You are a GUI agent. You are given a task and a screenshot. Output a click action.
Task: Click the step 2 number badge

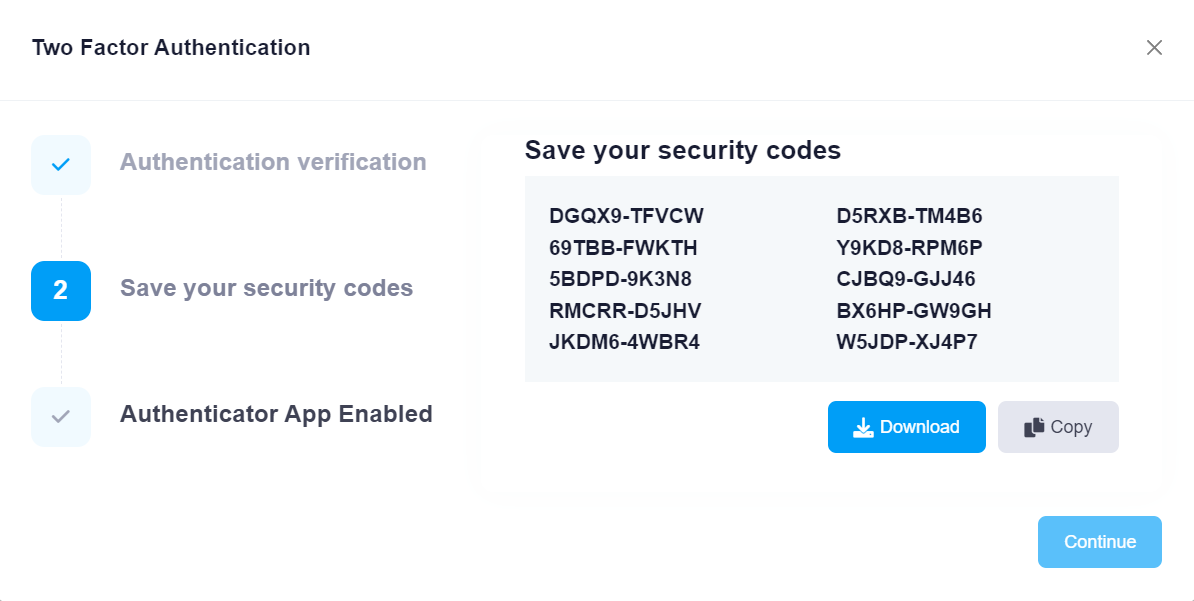click(x=61, y=290)
